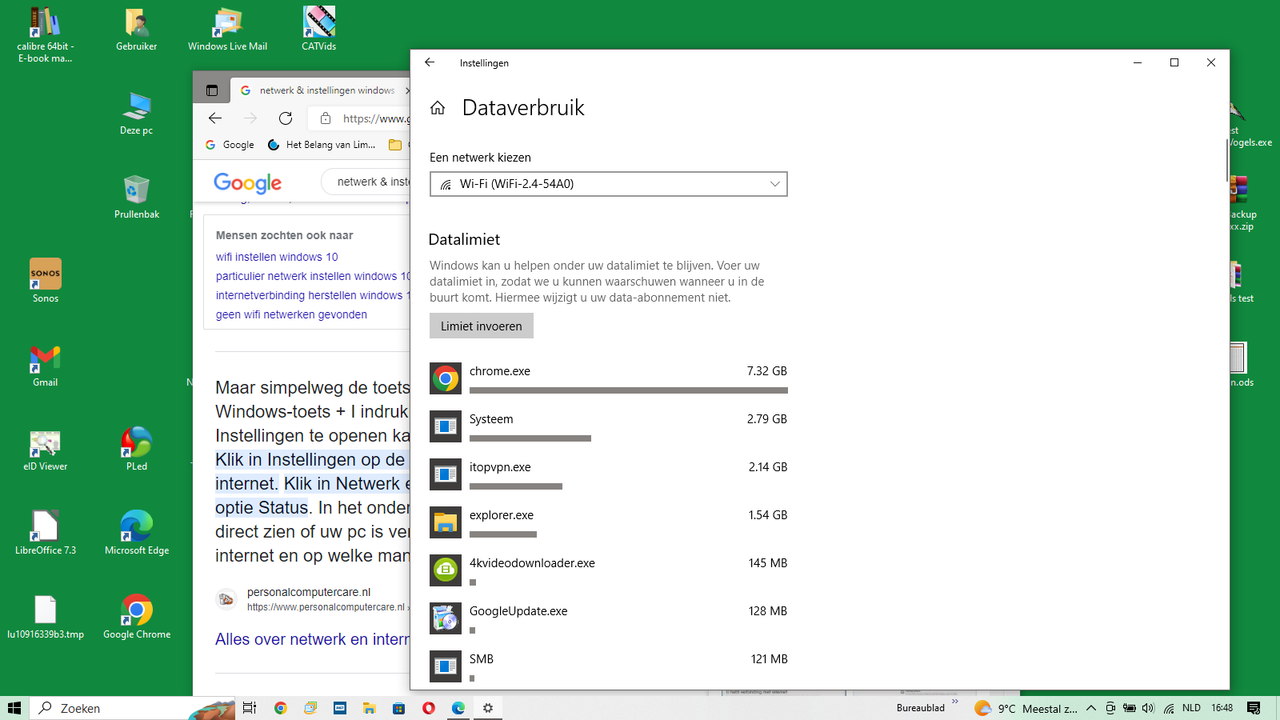
Task: Open the 'geen wifi netwerken gevonden' suggestion
Action: click(291, 314)
